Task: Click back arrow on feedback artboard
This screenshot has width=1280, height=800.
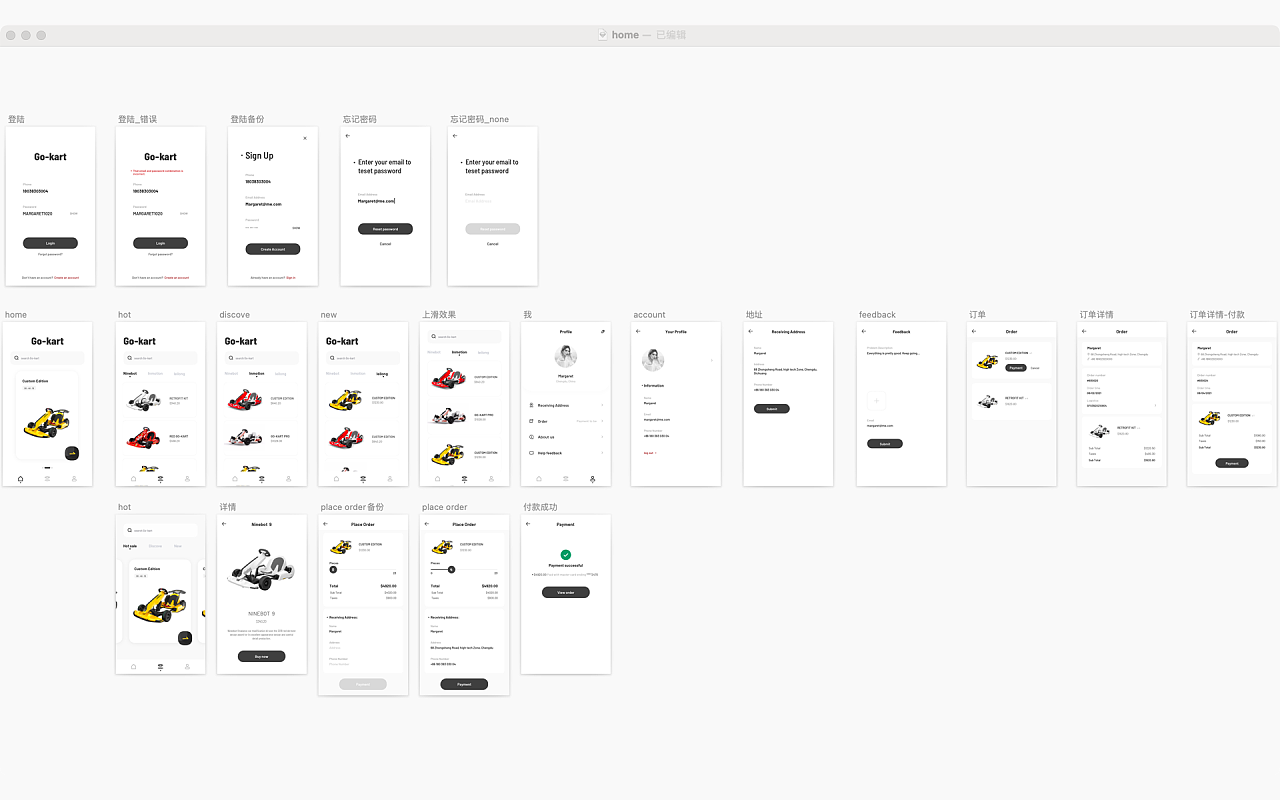Action: [x=863, y=331]
